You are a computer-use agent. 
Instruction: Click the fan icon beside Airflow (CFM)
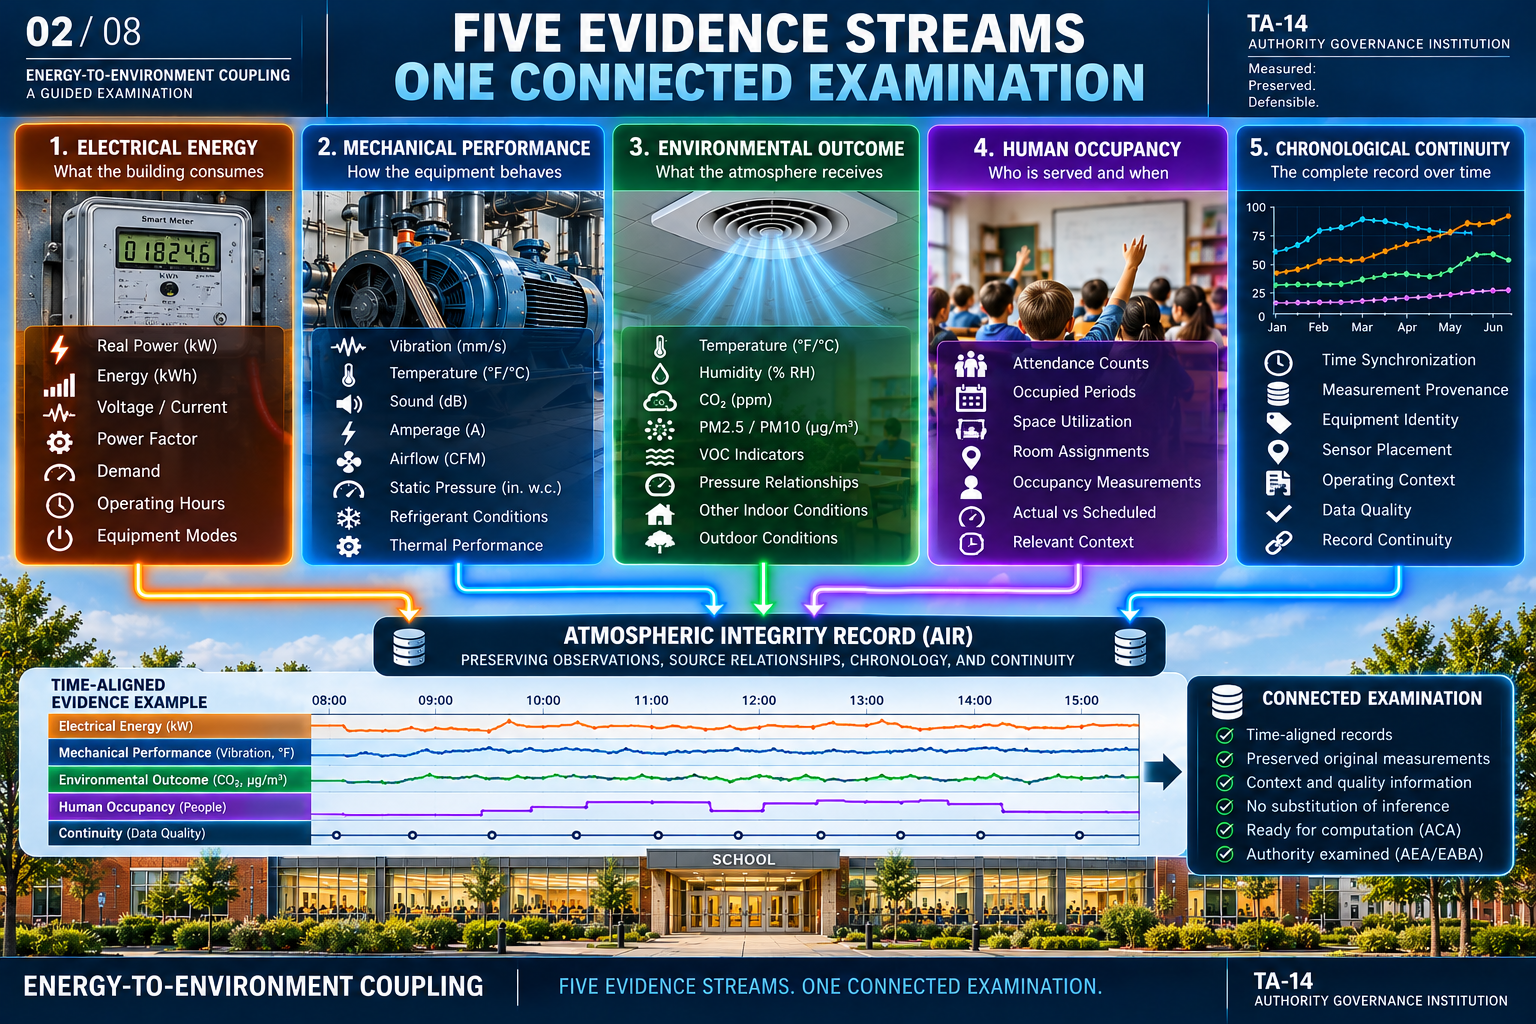349,462
